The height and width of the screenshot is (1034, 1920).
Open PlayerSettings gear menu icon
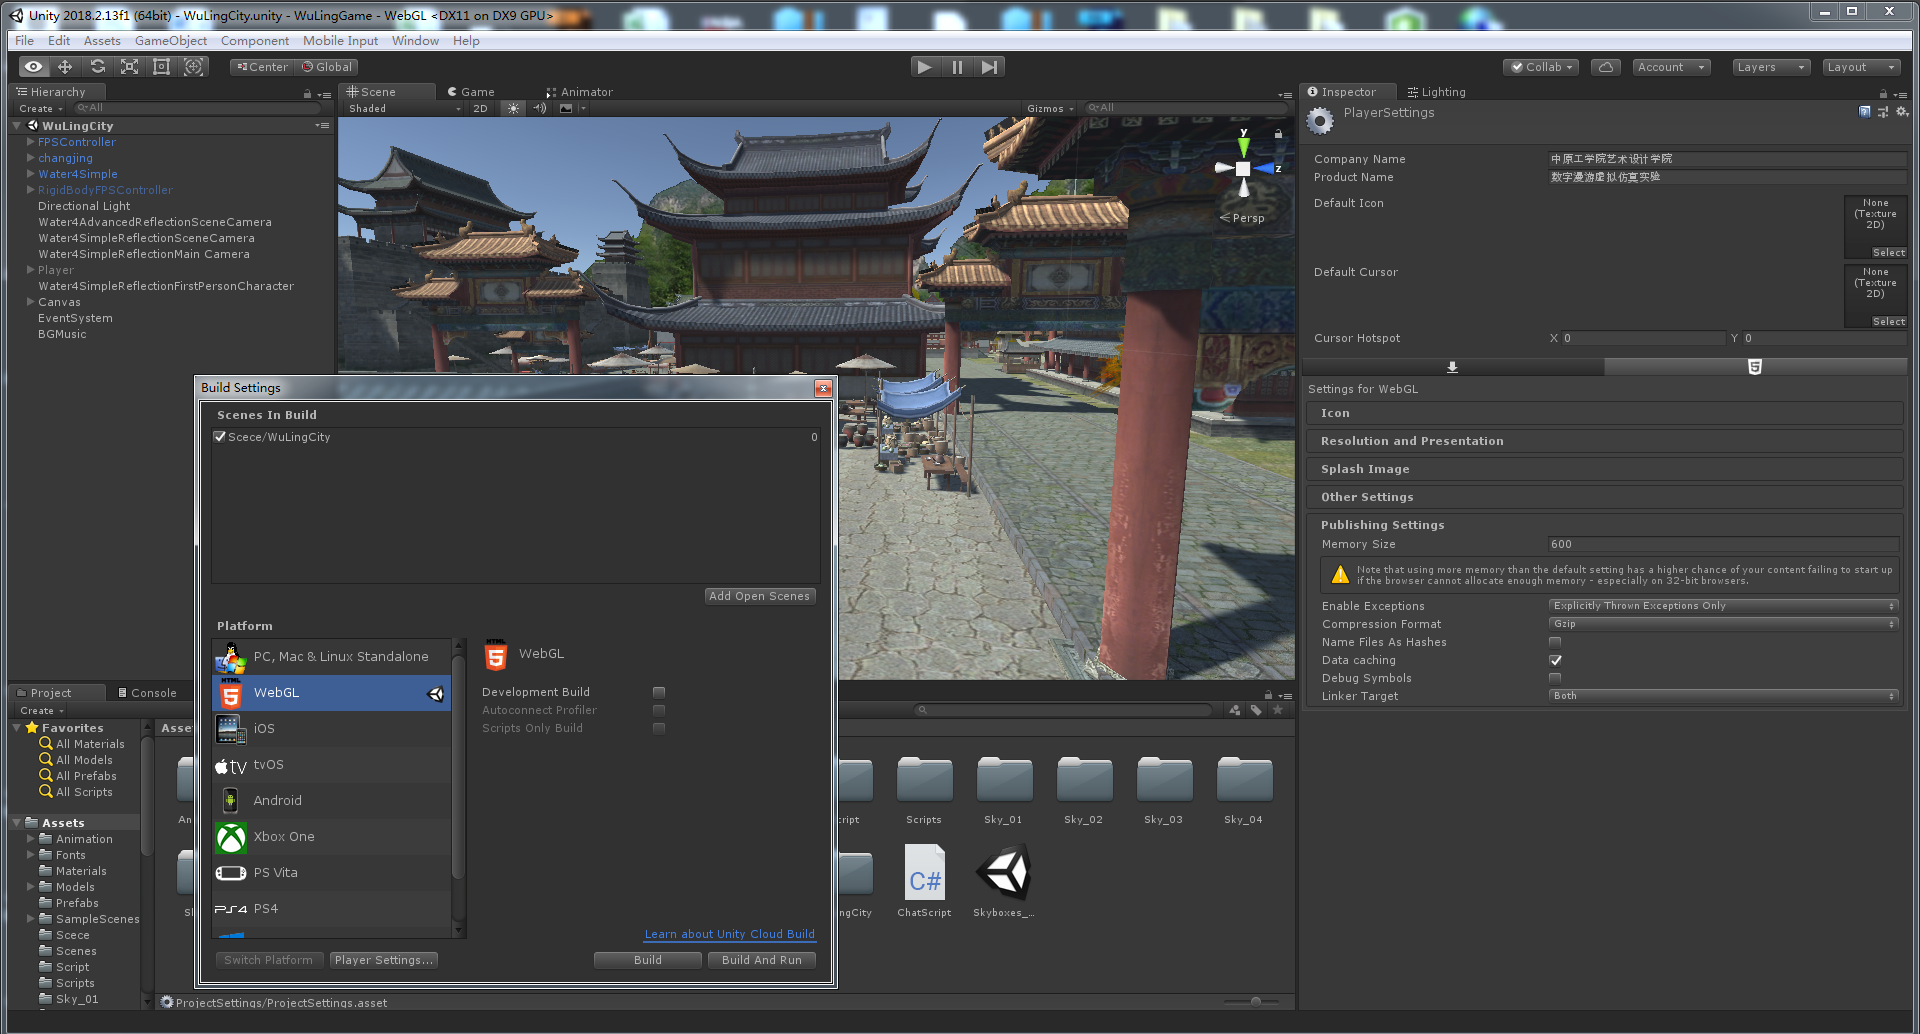pos(1902,112)
